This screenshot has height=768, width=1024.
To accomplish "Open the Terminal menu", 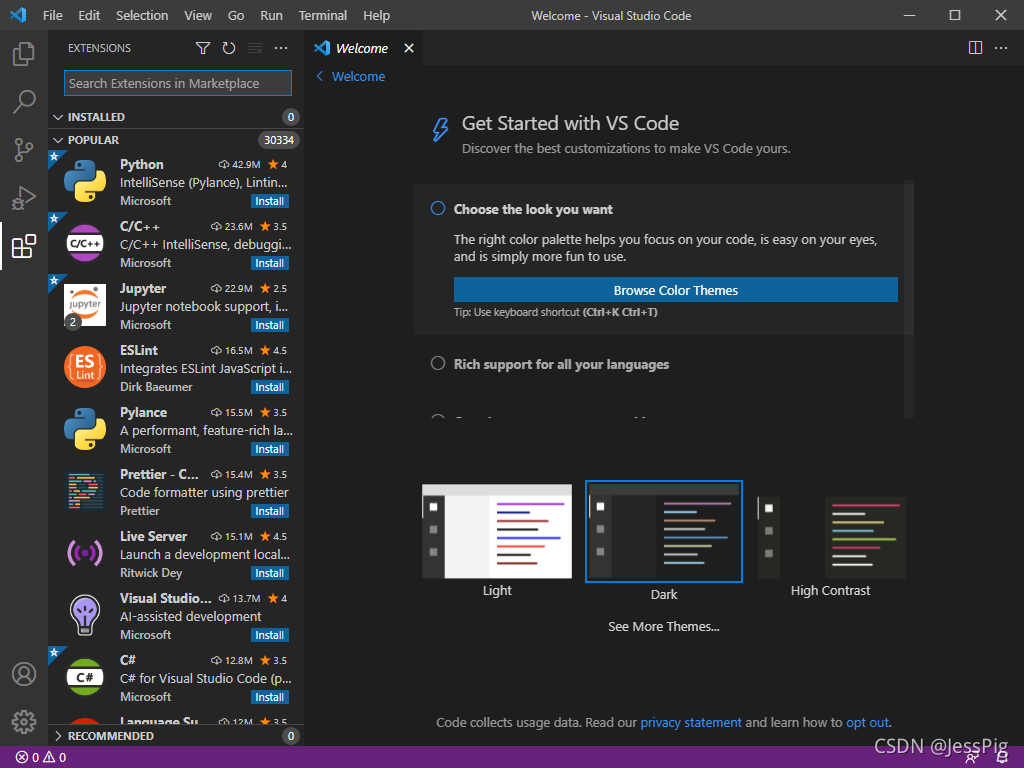I will click(323, 15).
